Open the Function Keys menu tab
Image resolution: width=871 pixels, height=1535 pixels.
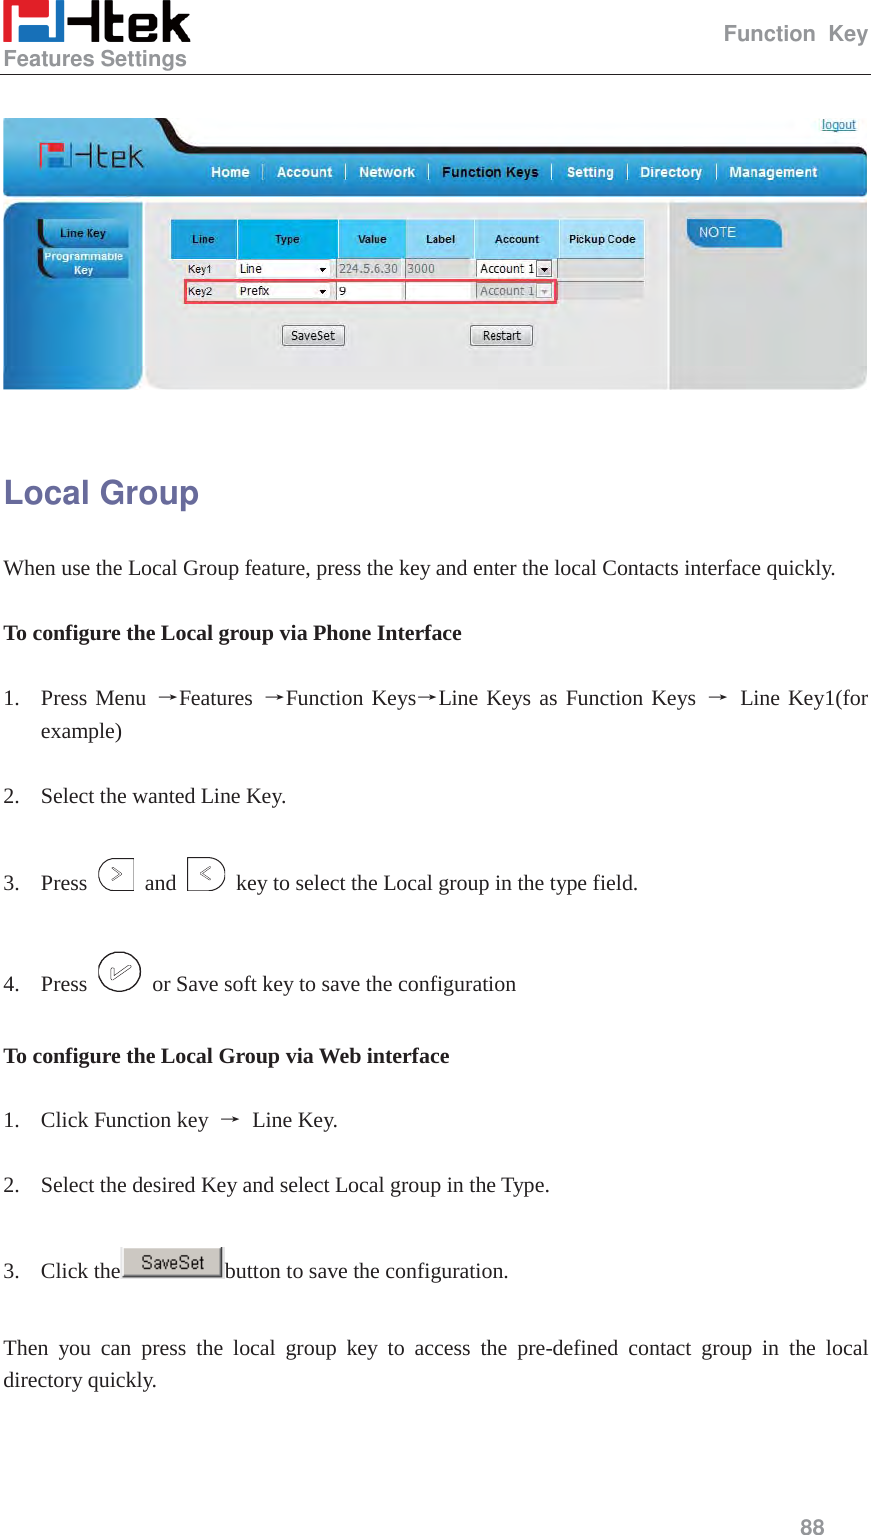pyautogui.click(x=489, y=171)
